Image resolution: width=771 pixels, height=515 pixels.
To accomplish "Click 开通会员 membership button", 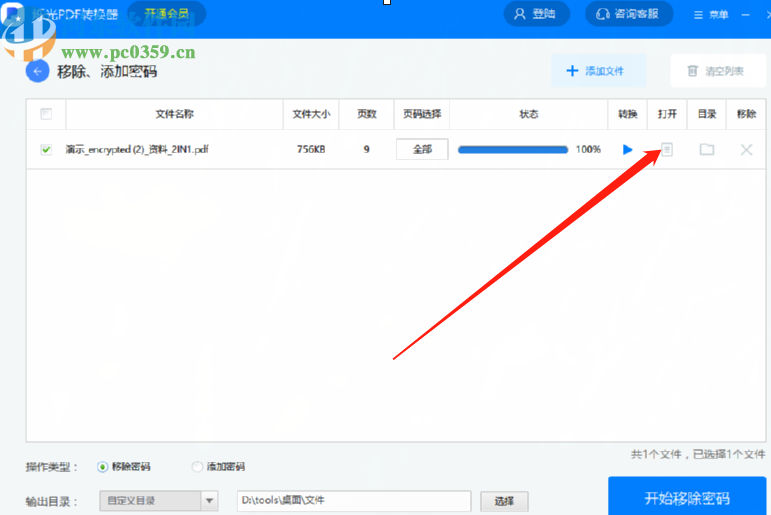I will 166,14.
